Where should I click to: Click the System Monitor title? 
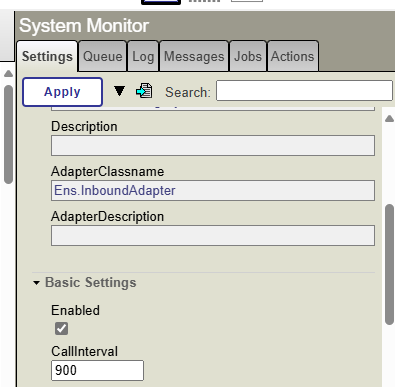(x=84, y=26)
